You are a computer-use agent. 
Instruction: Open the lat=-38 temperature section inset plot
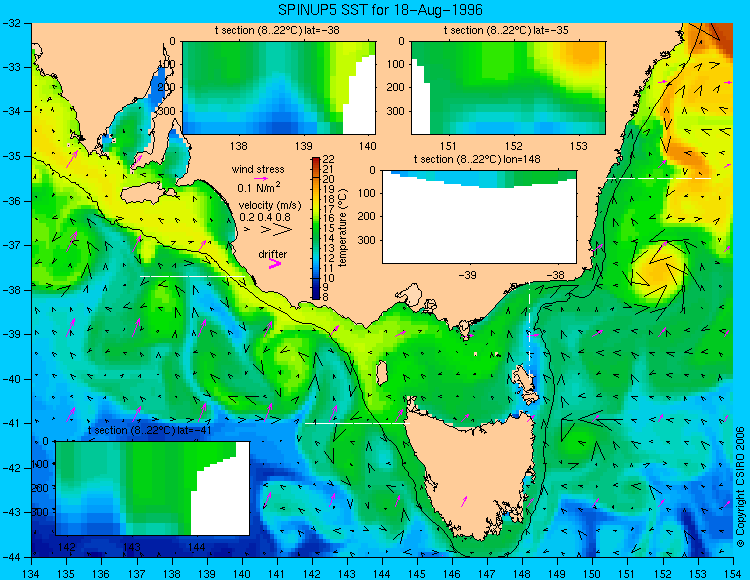[x=279, y=88]
